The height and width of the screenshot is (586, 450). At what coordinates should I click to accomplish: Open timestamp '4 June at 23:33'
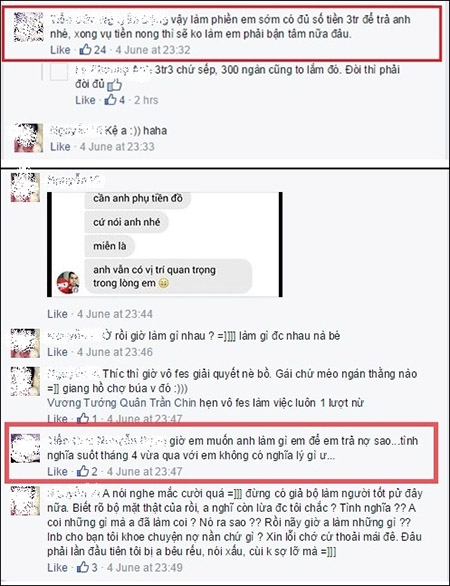click(x=117, y=146)
